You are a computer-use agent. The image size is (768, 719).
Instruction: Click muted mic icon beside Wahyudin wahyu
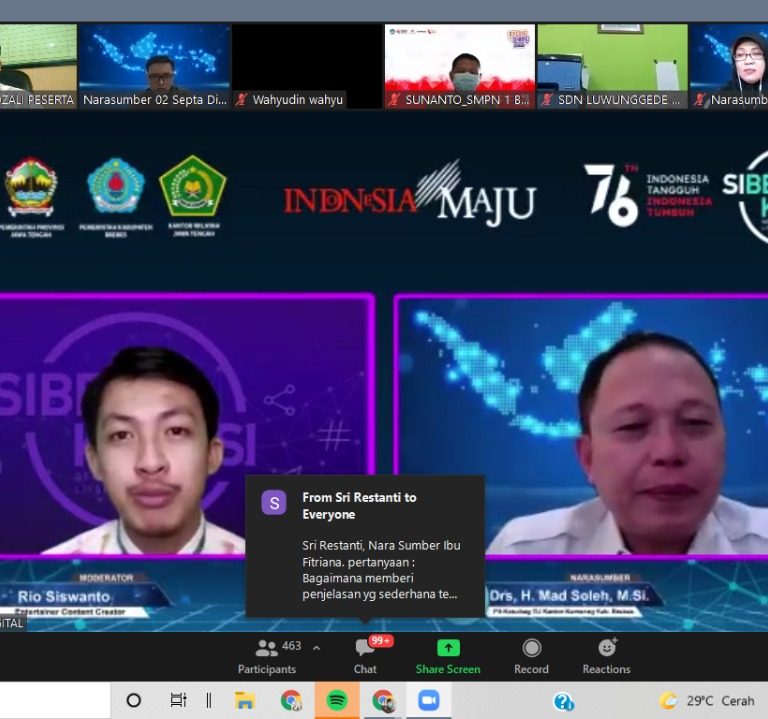tap(241, 100)
